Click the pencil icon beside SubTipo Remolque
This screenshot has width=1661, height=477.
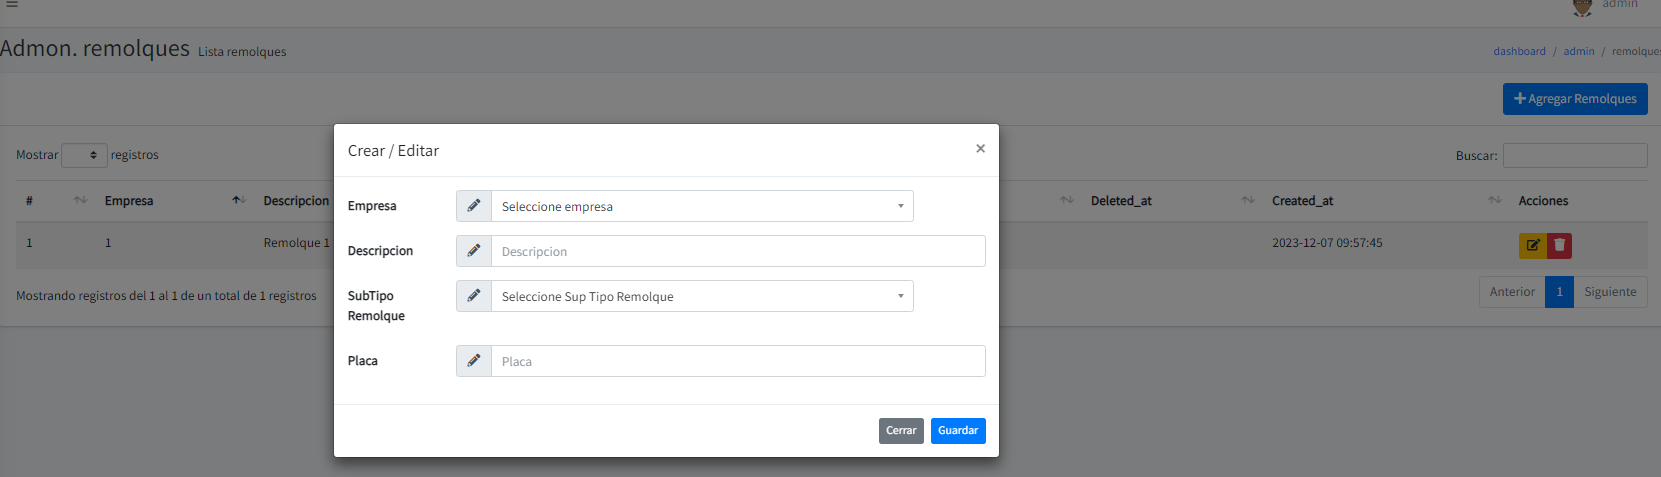pyautogui.click(x=474, y=296)
